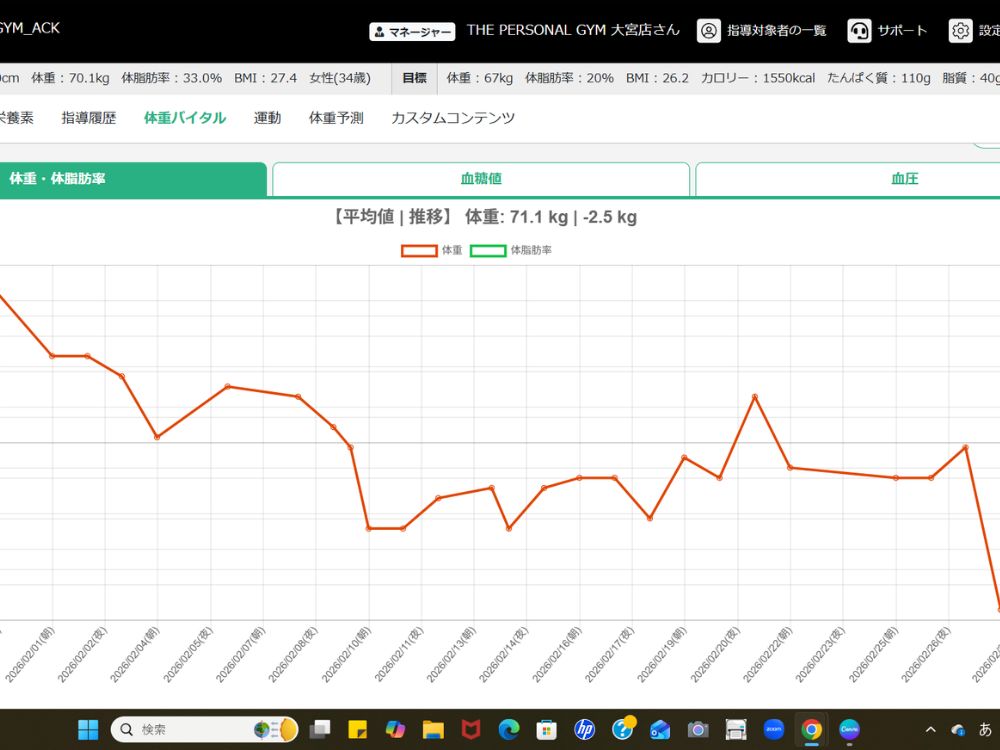Launch Zoom from the taskbar
1000x750 pixels.
click(773, 729)
